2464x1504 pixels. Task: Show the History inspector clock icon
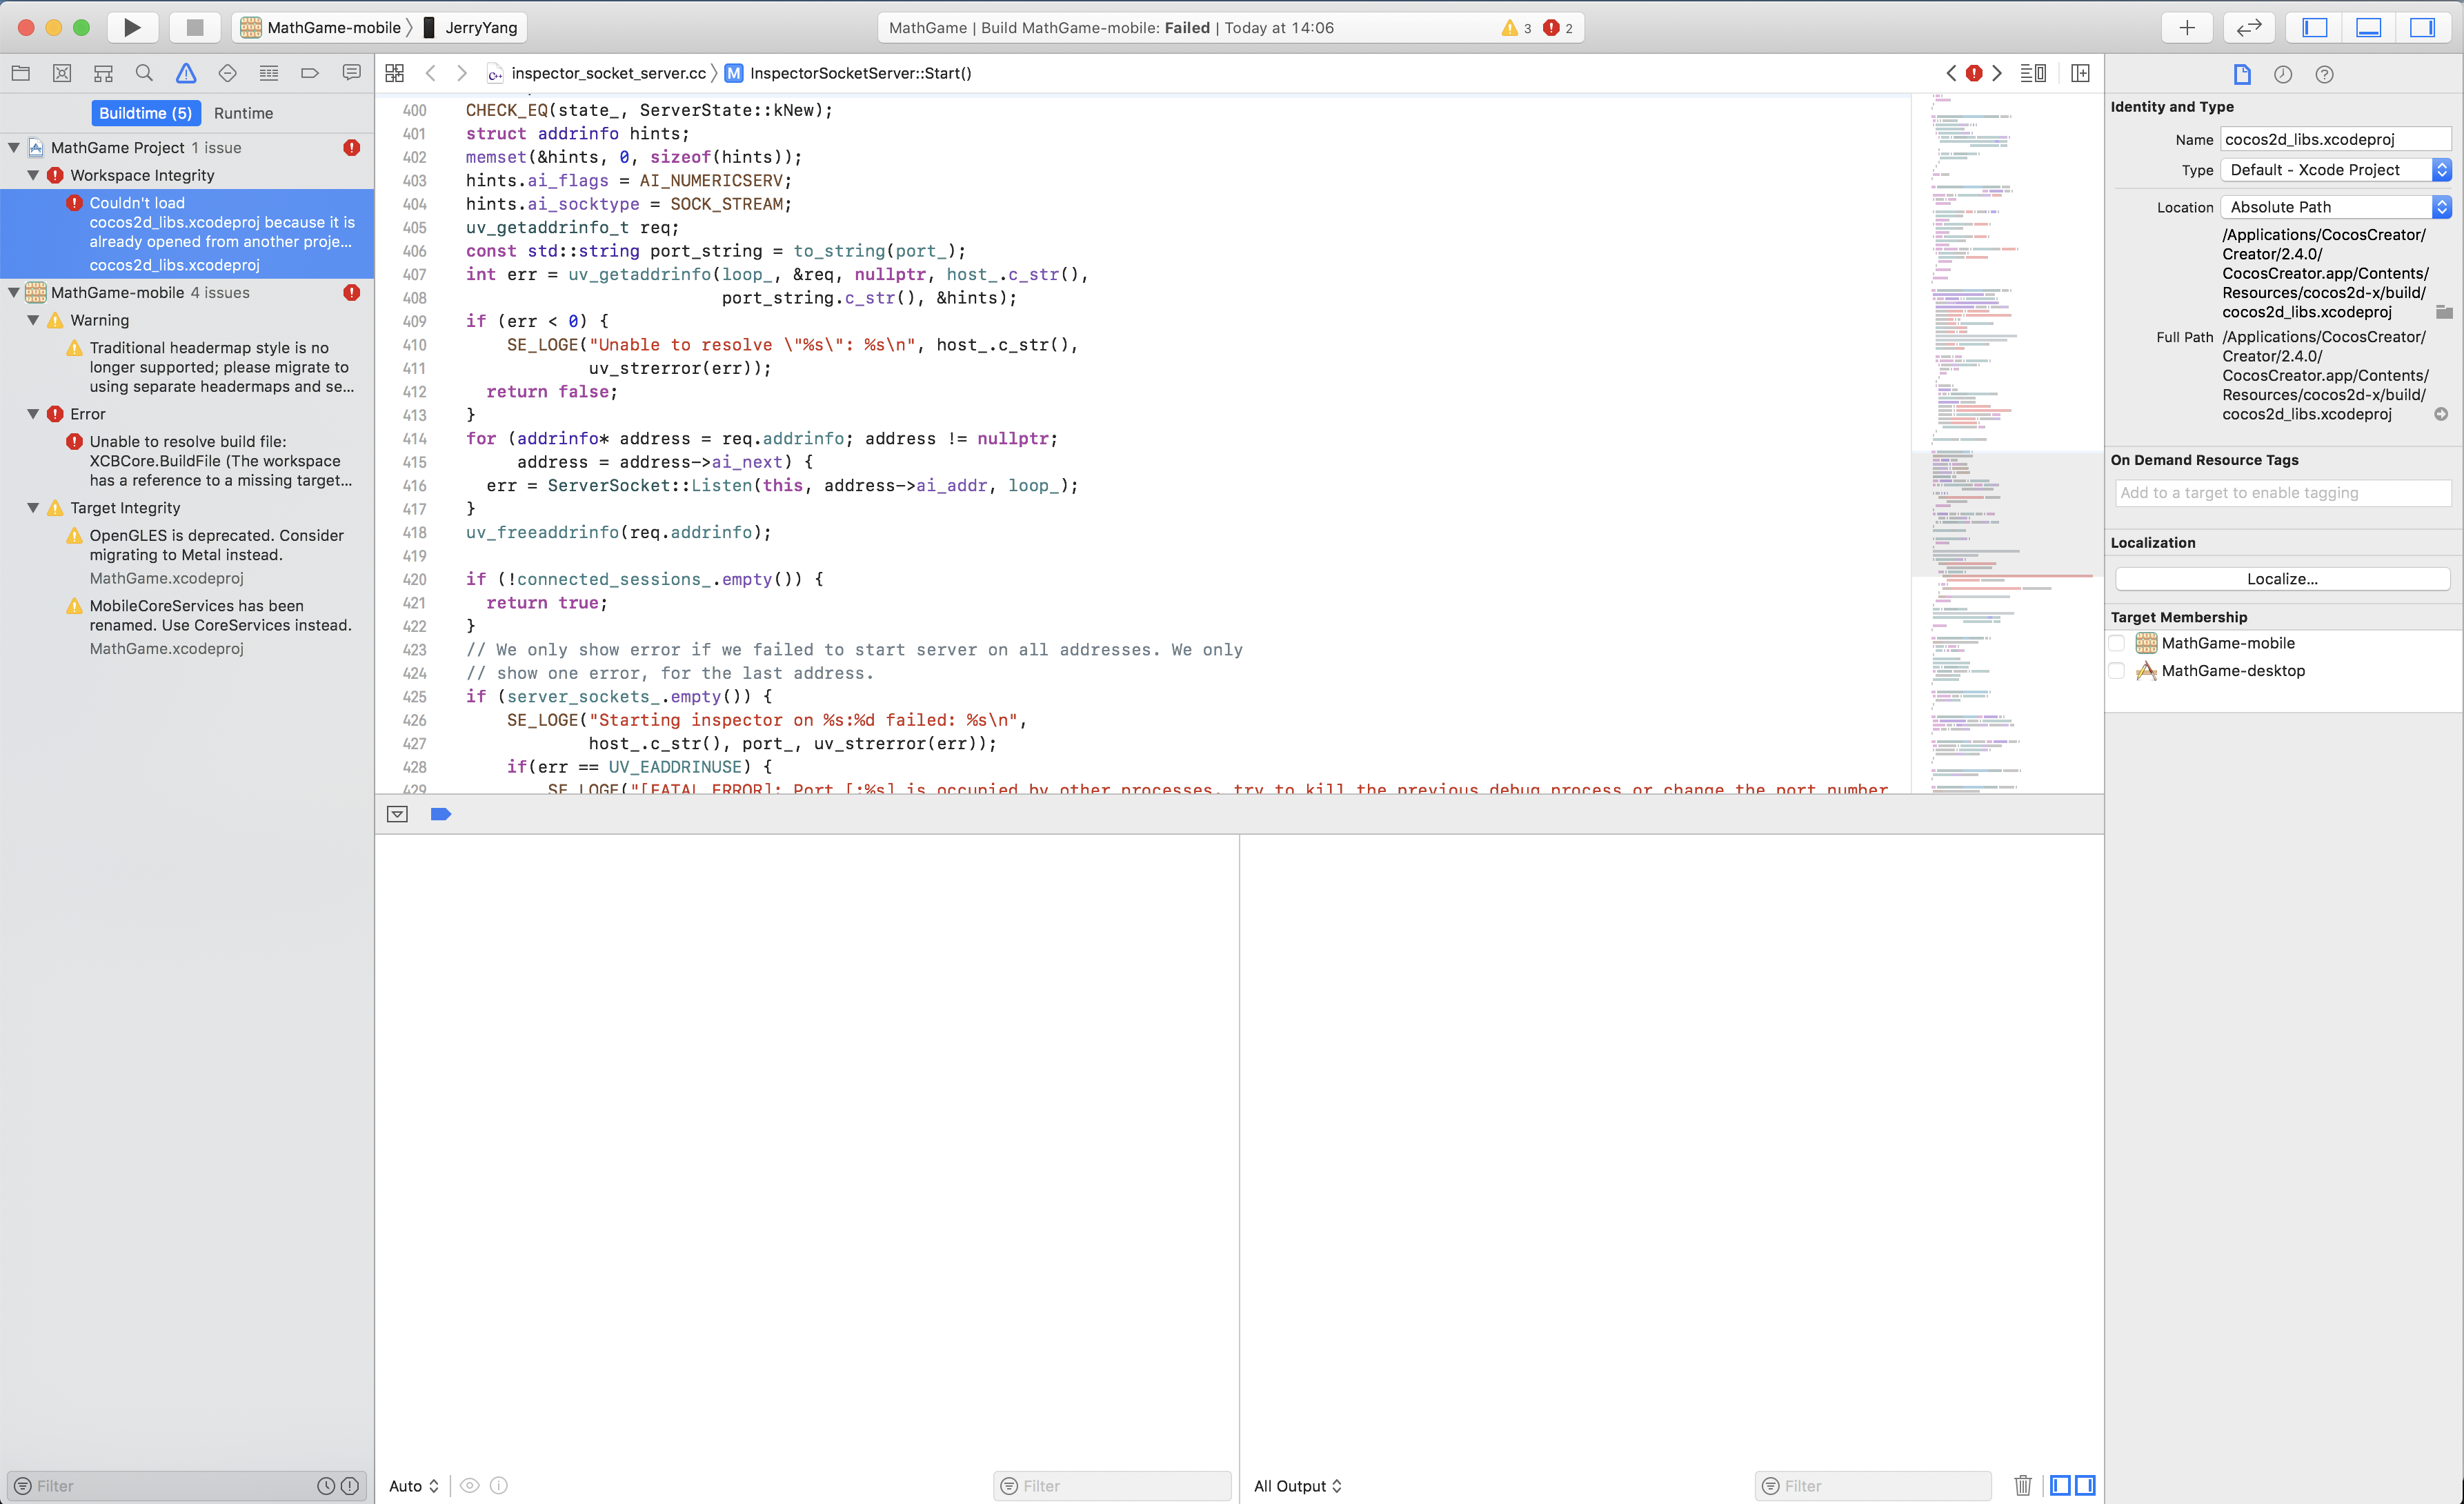(2283, 74)
